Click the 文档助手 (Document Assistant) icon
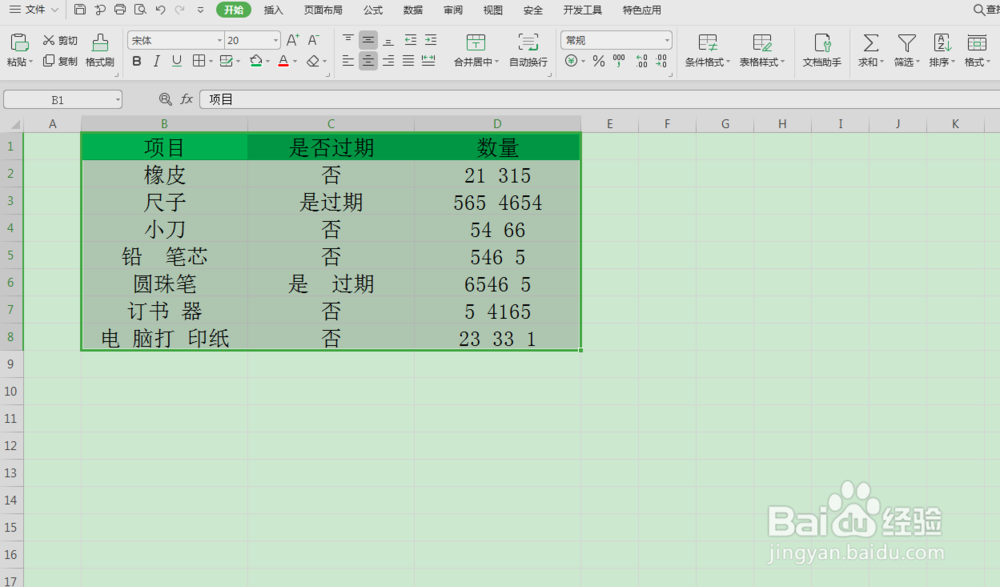The width and height of the screenshot is (1000, 587). coord(821,50)
